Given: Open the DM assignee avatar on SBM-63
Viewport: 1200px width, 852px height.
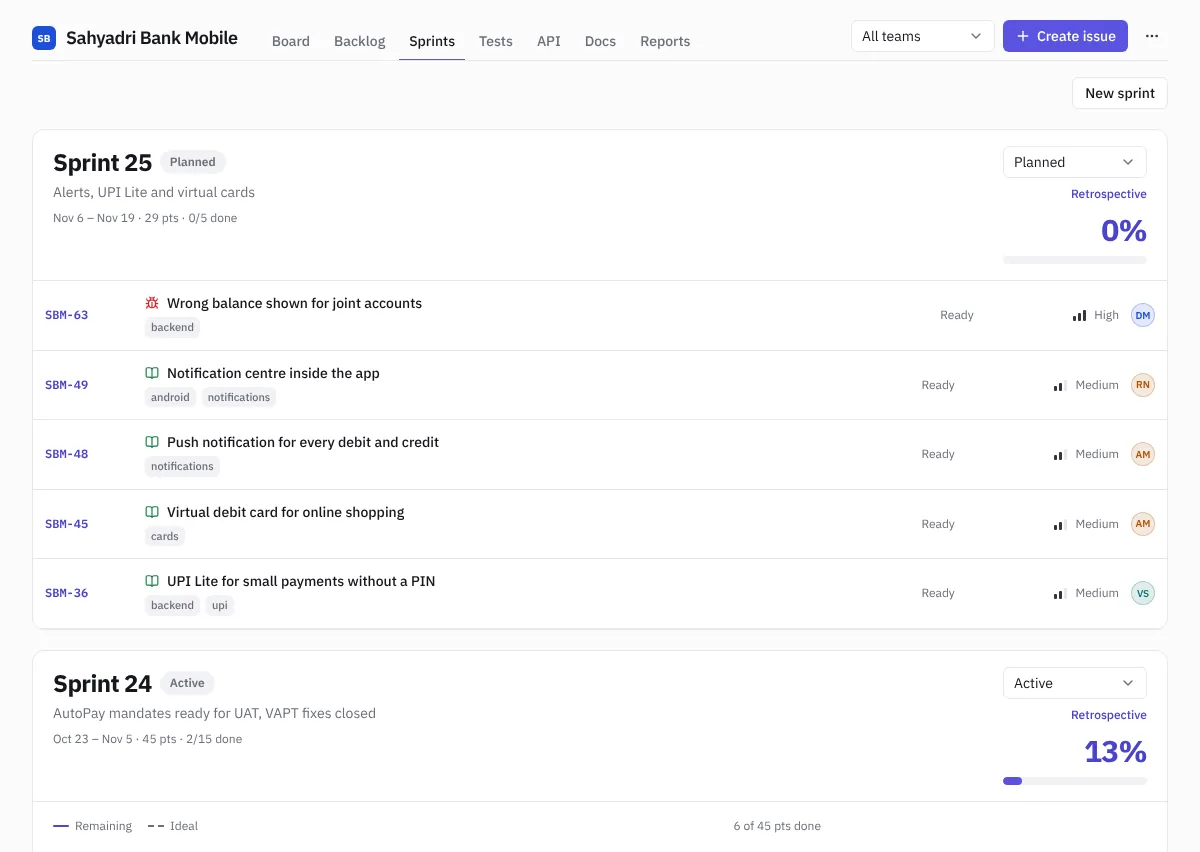Looking at the screenshot, I should (x=1143, y=315).
